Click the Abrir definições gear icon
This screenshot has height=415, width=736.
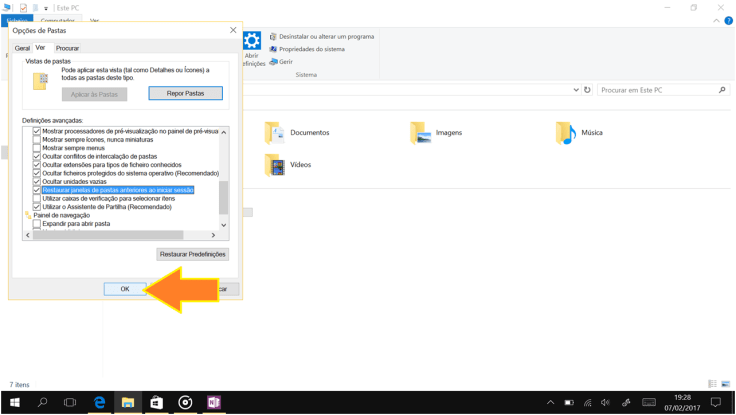click(252, 41)
